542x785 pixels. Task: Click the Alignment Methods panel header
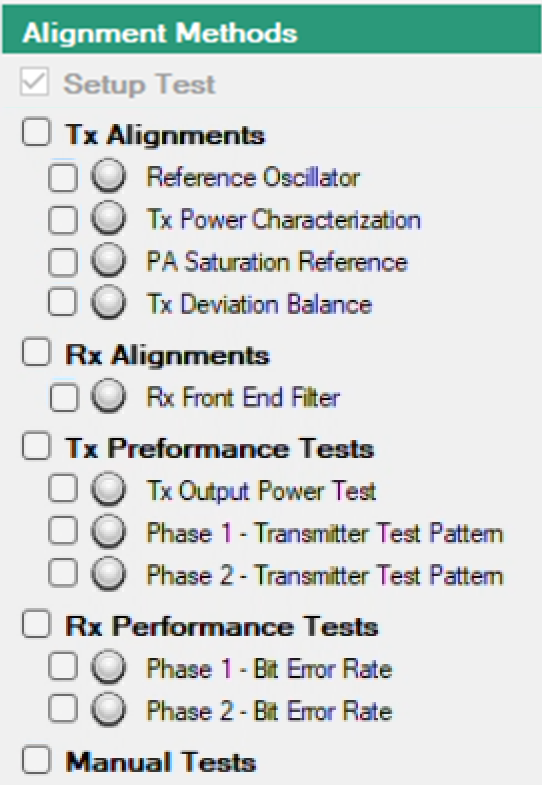(x=272, y=30)
